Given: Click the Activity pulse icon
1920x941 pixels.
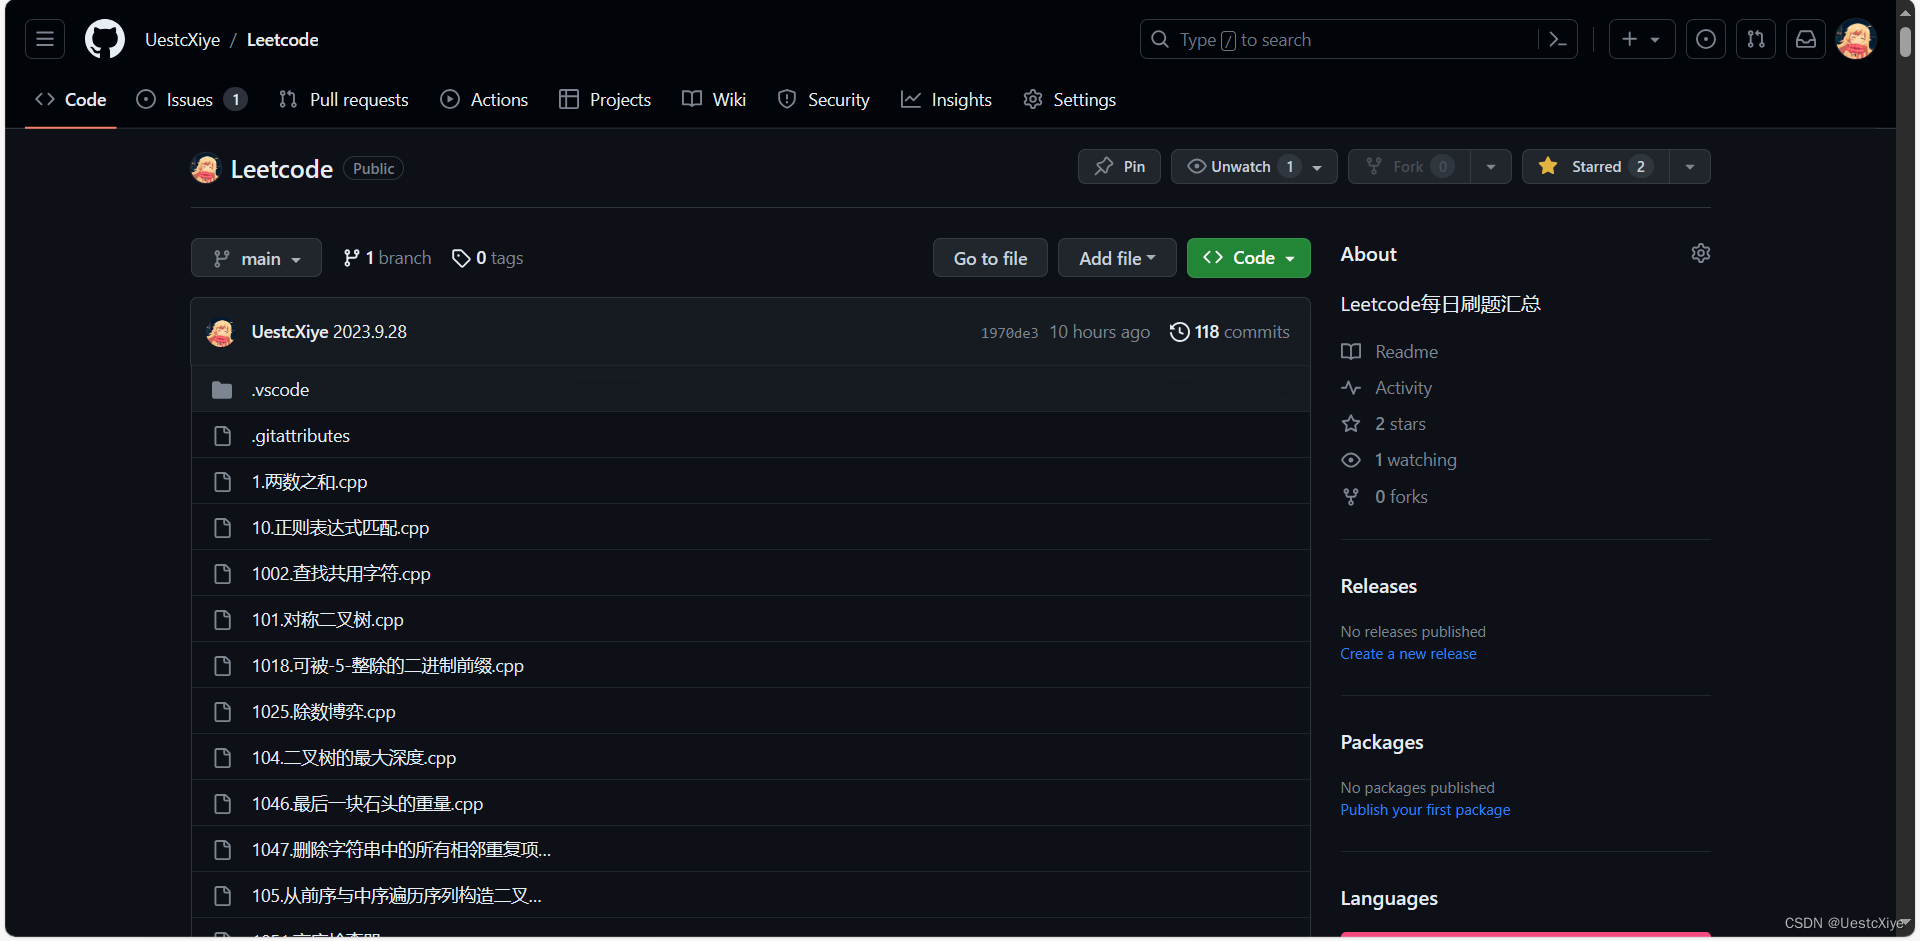Looking at the screenshot, I should click(x=1351, y=388).
